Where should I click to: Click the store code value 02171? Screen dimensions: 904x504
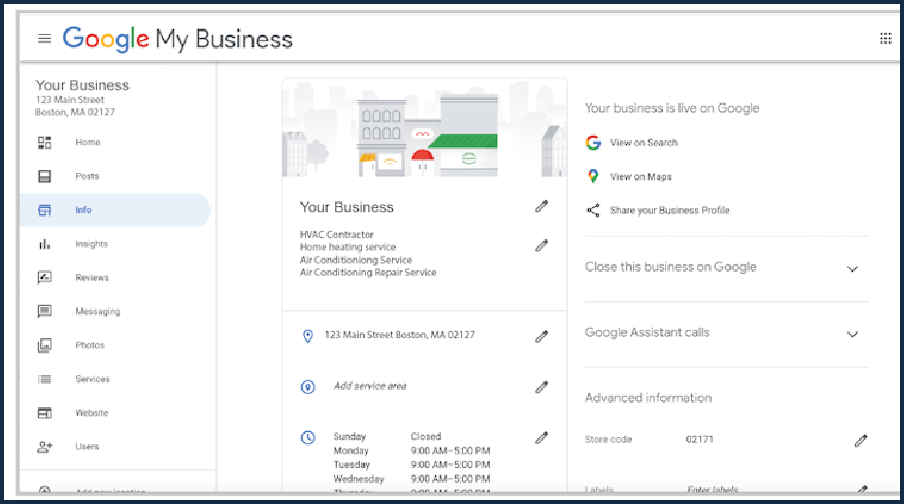(x=699, y=439)
